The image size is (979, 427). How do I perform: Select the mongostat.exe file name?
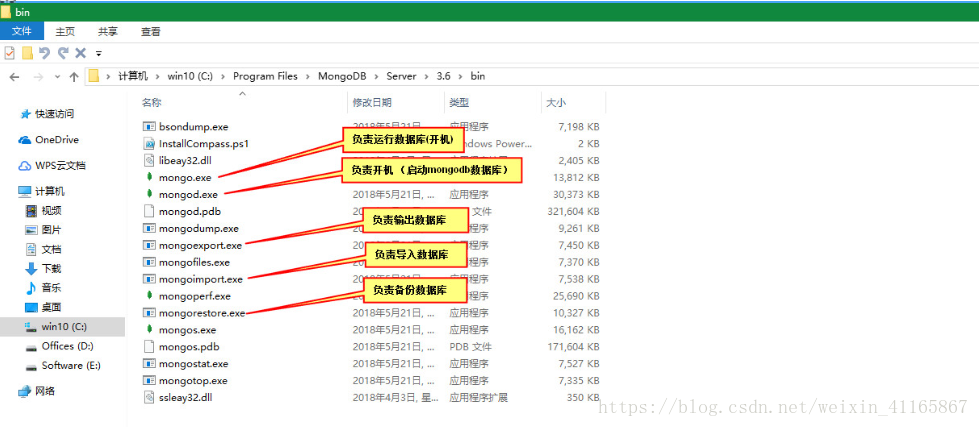pyautogui.click(x=194, y=363)
